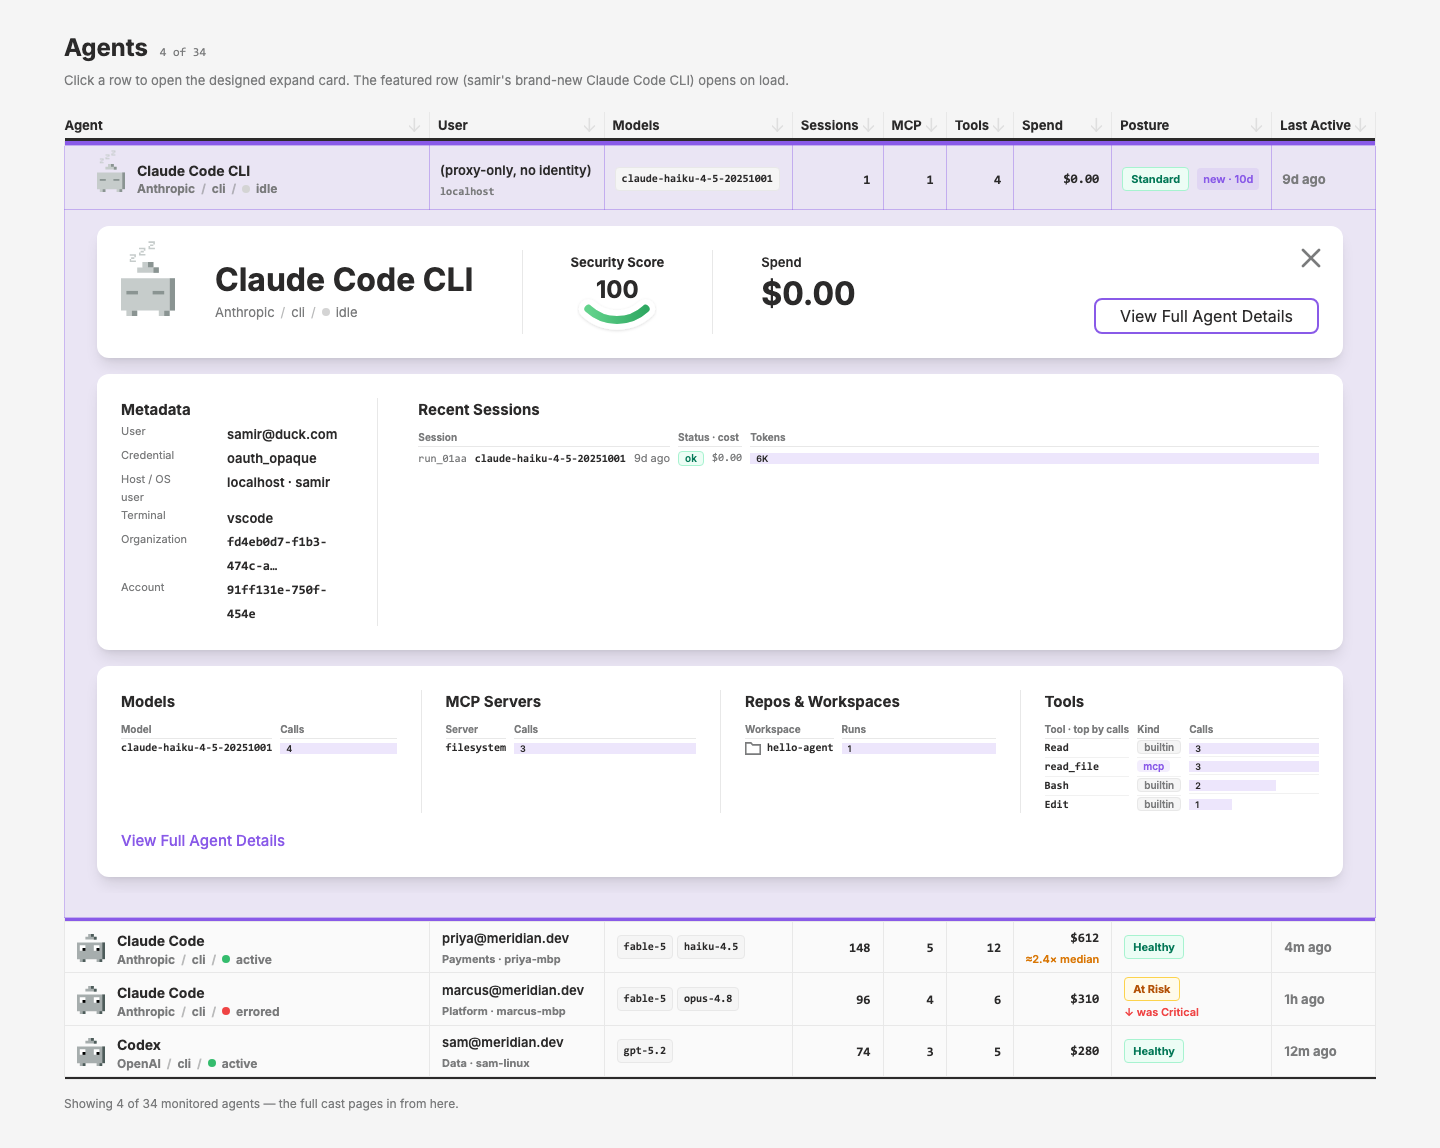Click the Claude Code CLI title in expand card
The width and height of the screenshot is (1440, 1148).
click(344, 280)
